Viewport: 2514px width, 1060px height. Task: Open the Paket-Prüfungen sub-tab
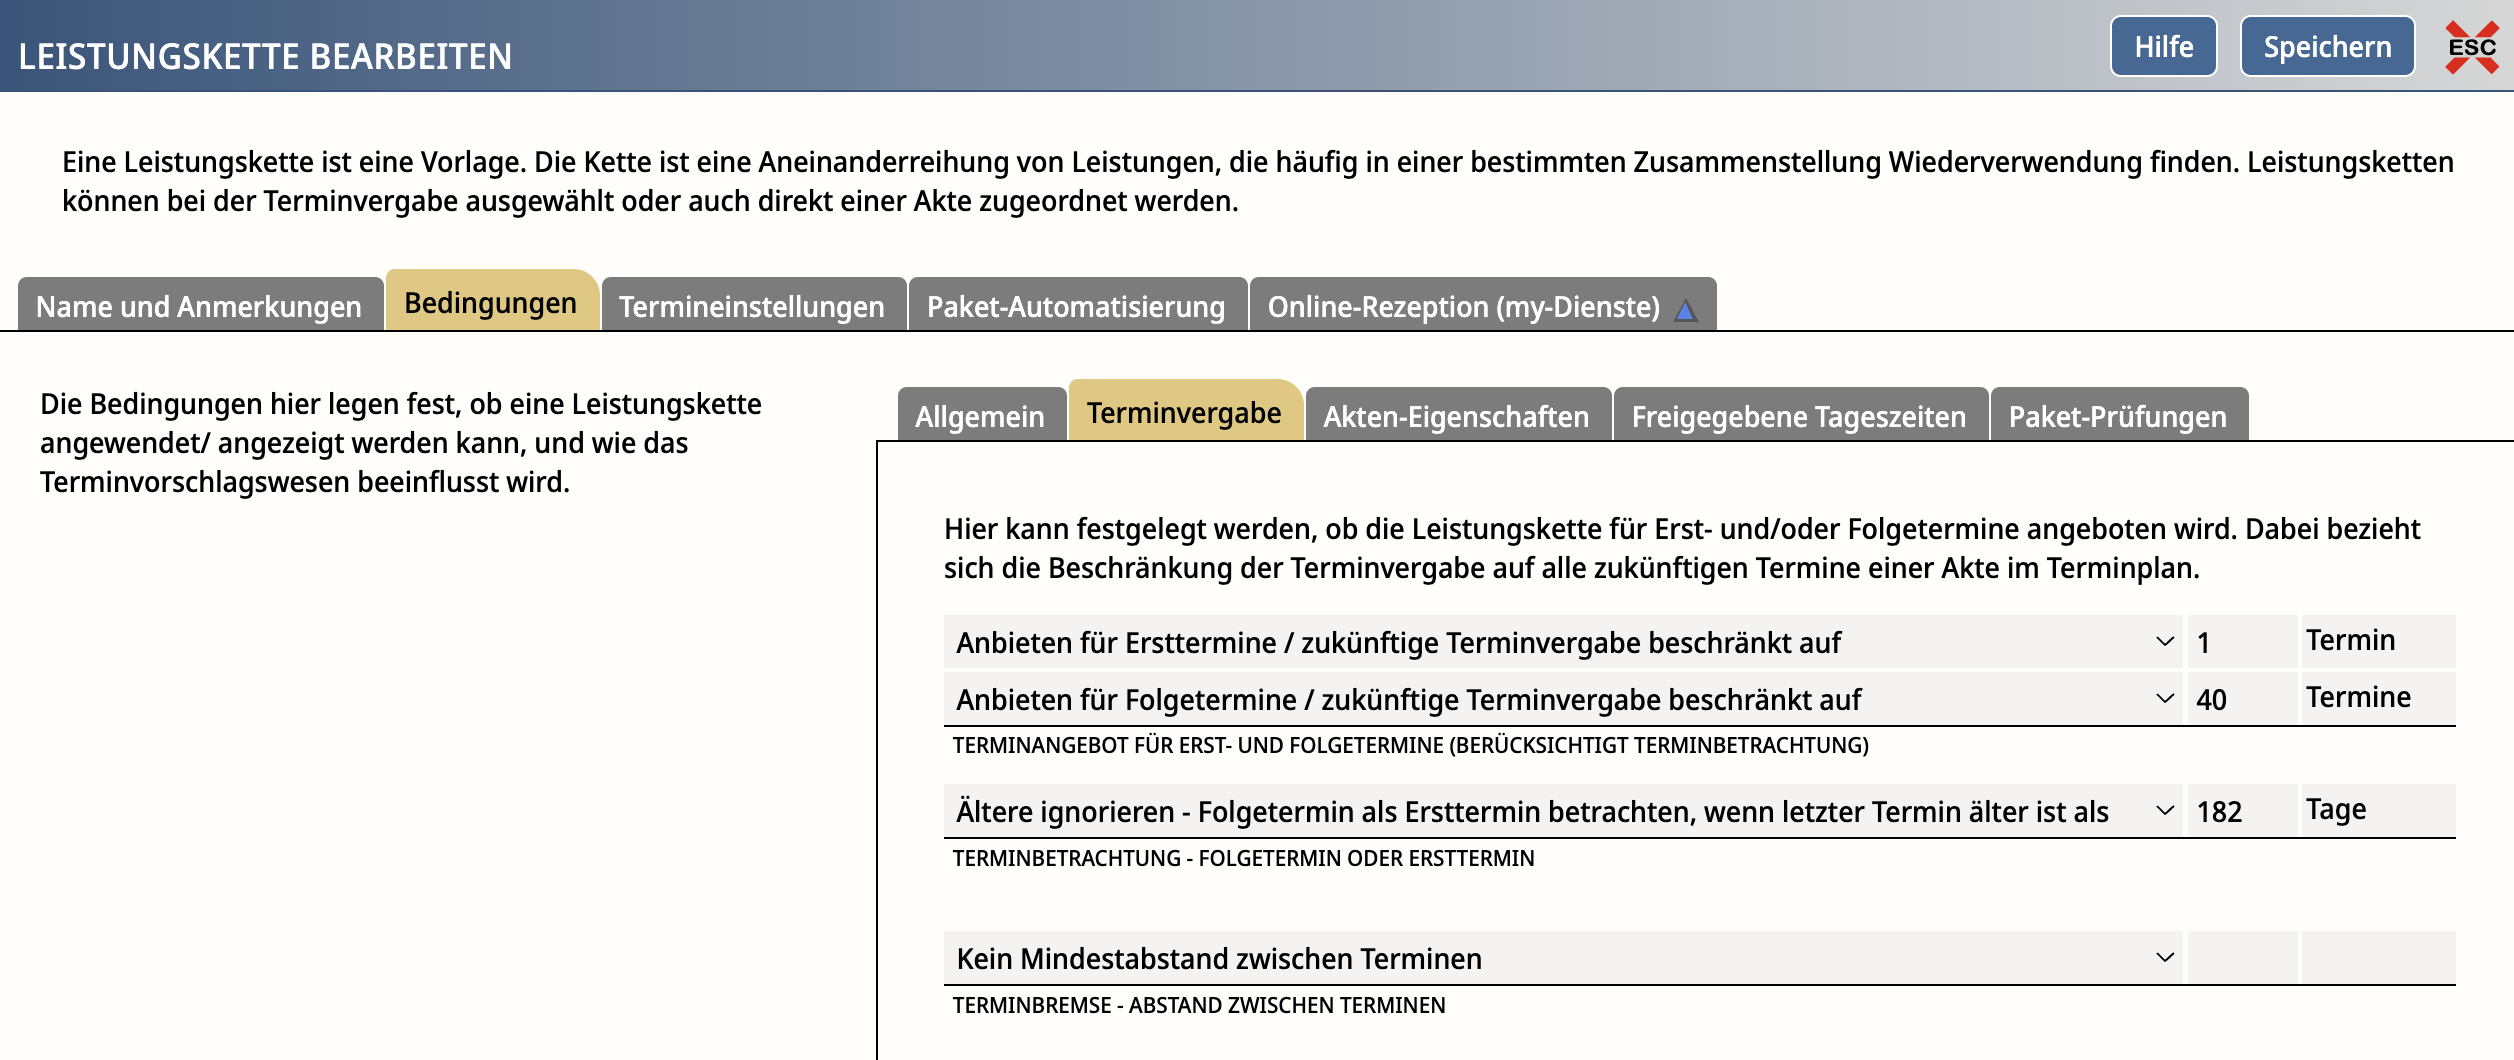click(2118, 415)
